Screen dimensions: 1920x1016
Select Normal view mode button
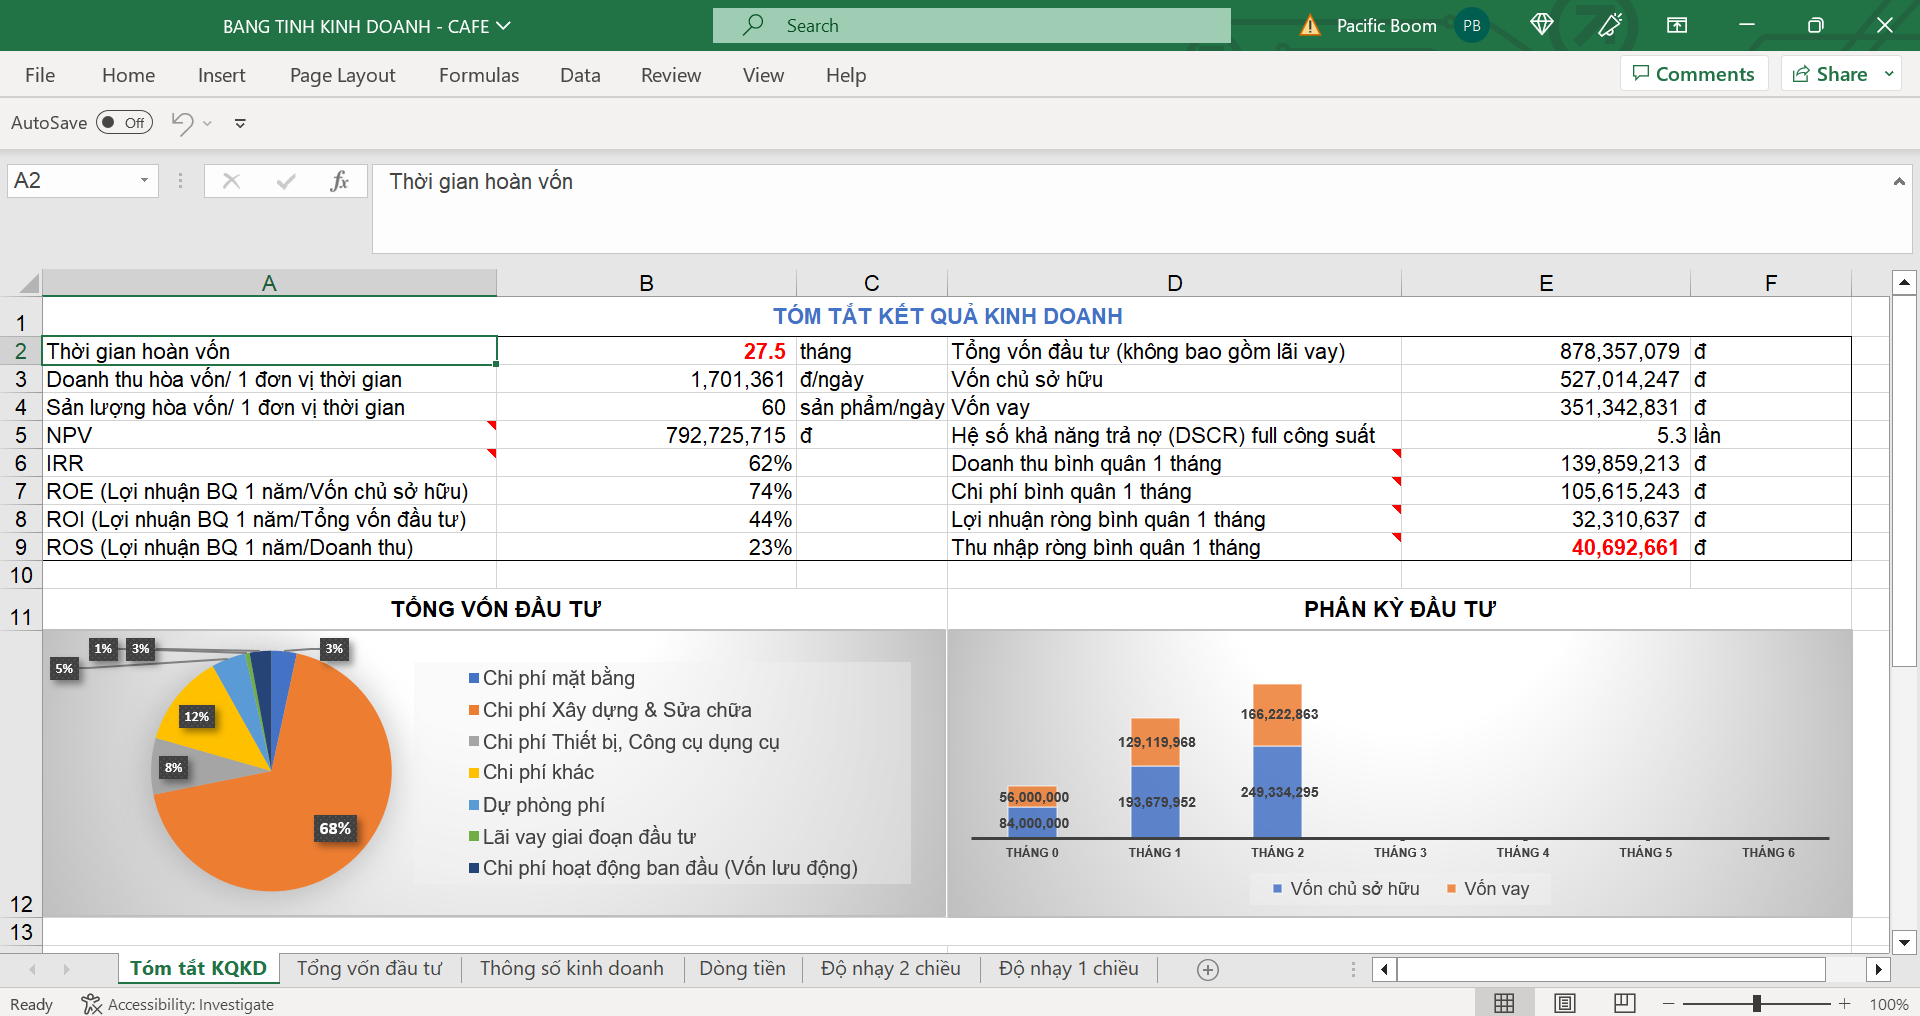tap(1504, 1003)
